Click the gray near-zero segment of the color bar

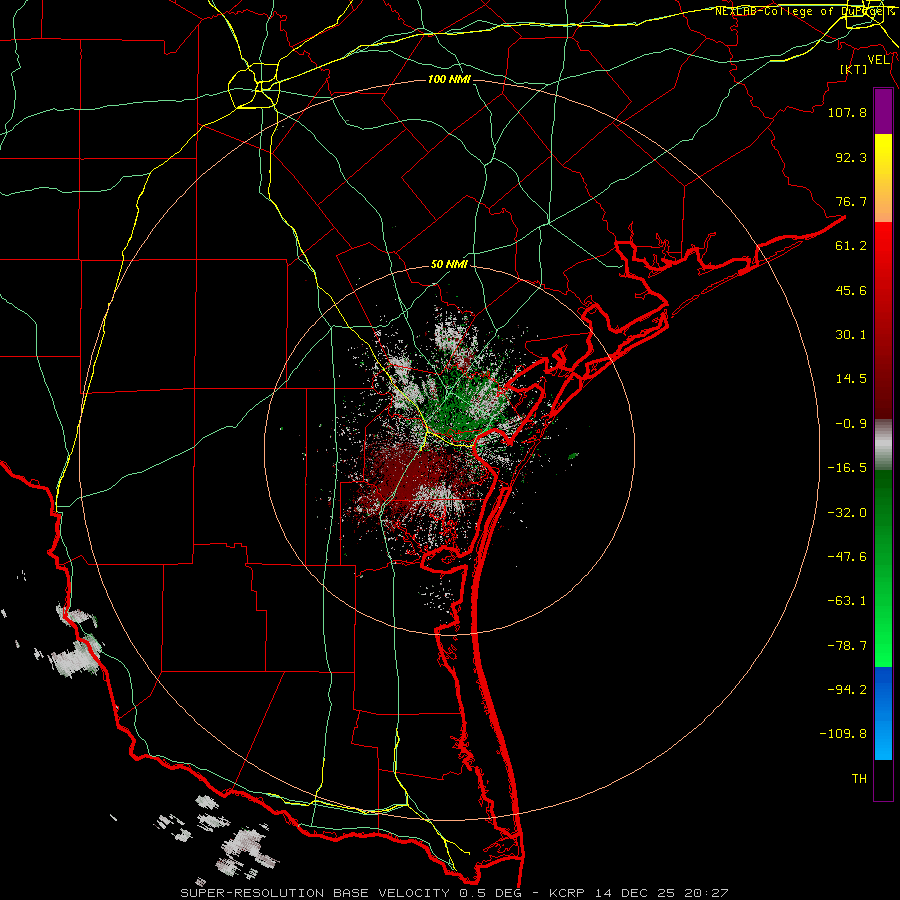tap(883, 445)
